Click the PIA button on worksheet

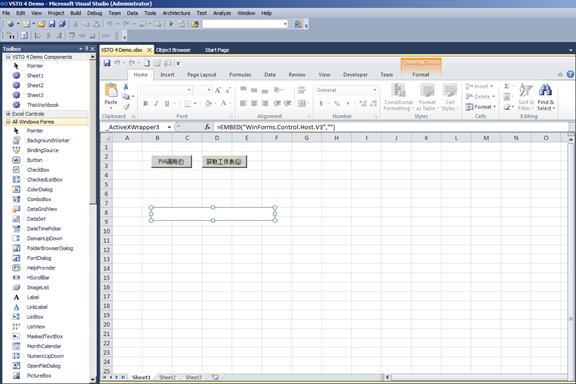pyautogui.click(x=172, y=162)
